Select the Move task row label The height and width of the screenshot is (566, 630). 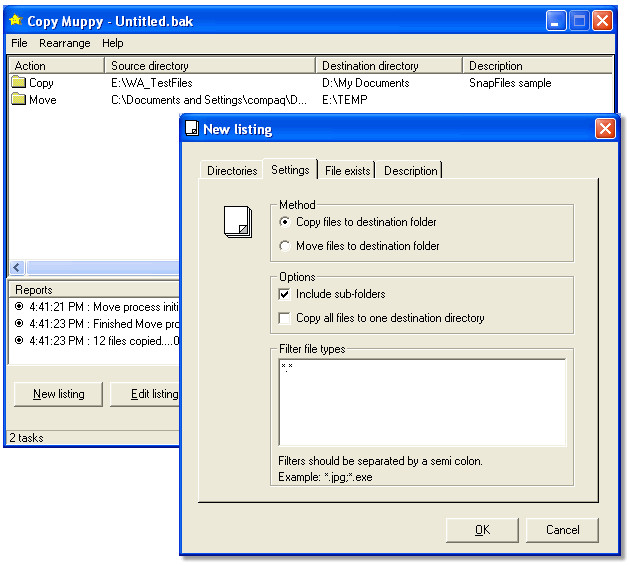pos(43,100)
